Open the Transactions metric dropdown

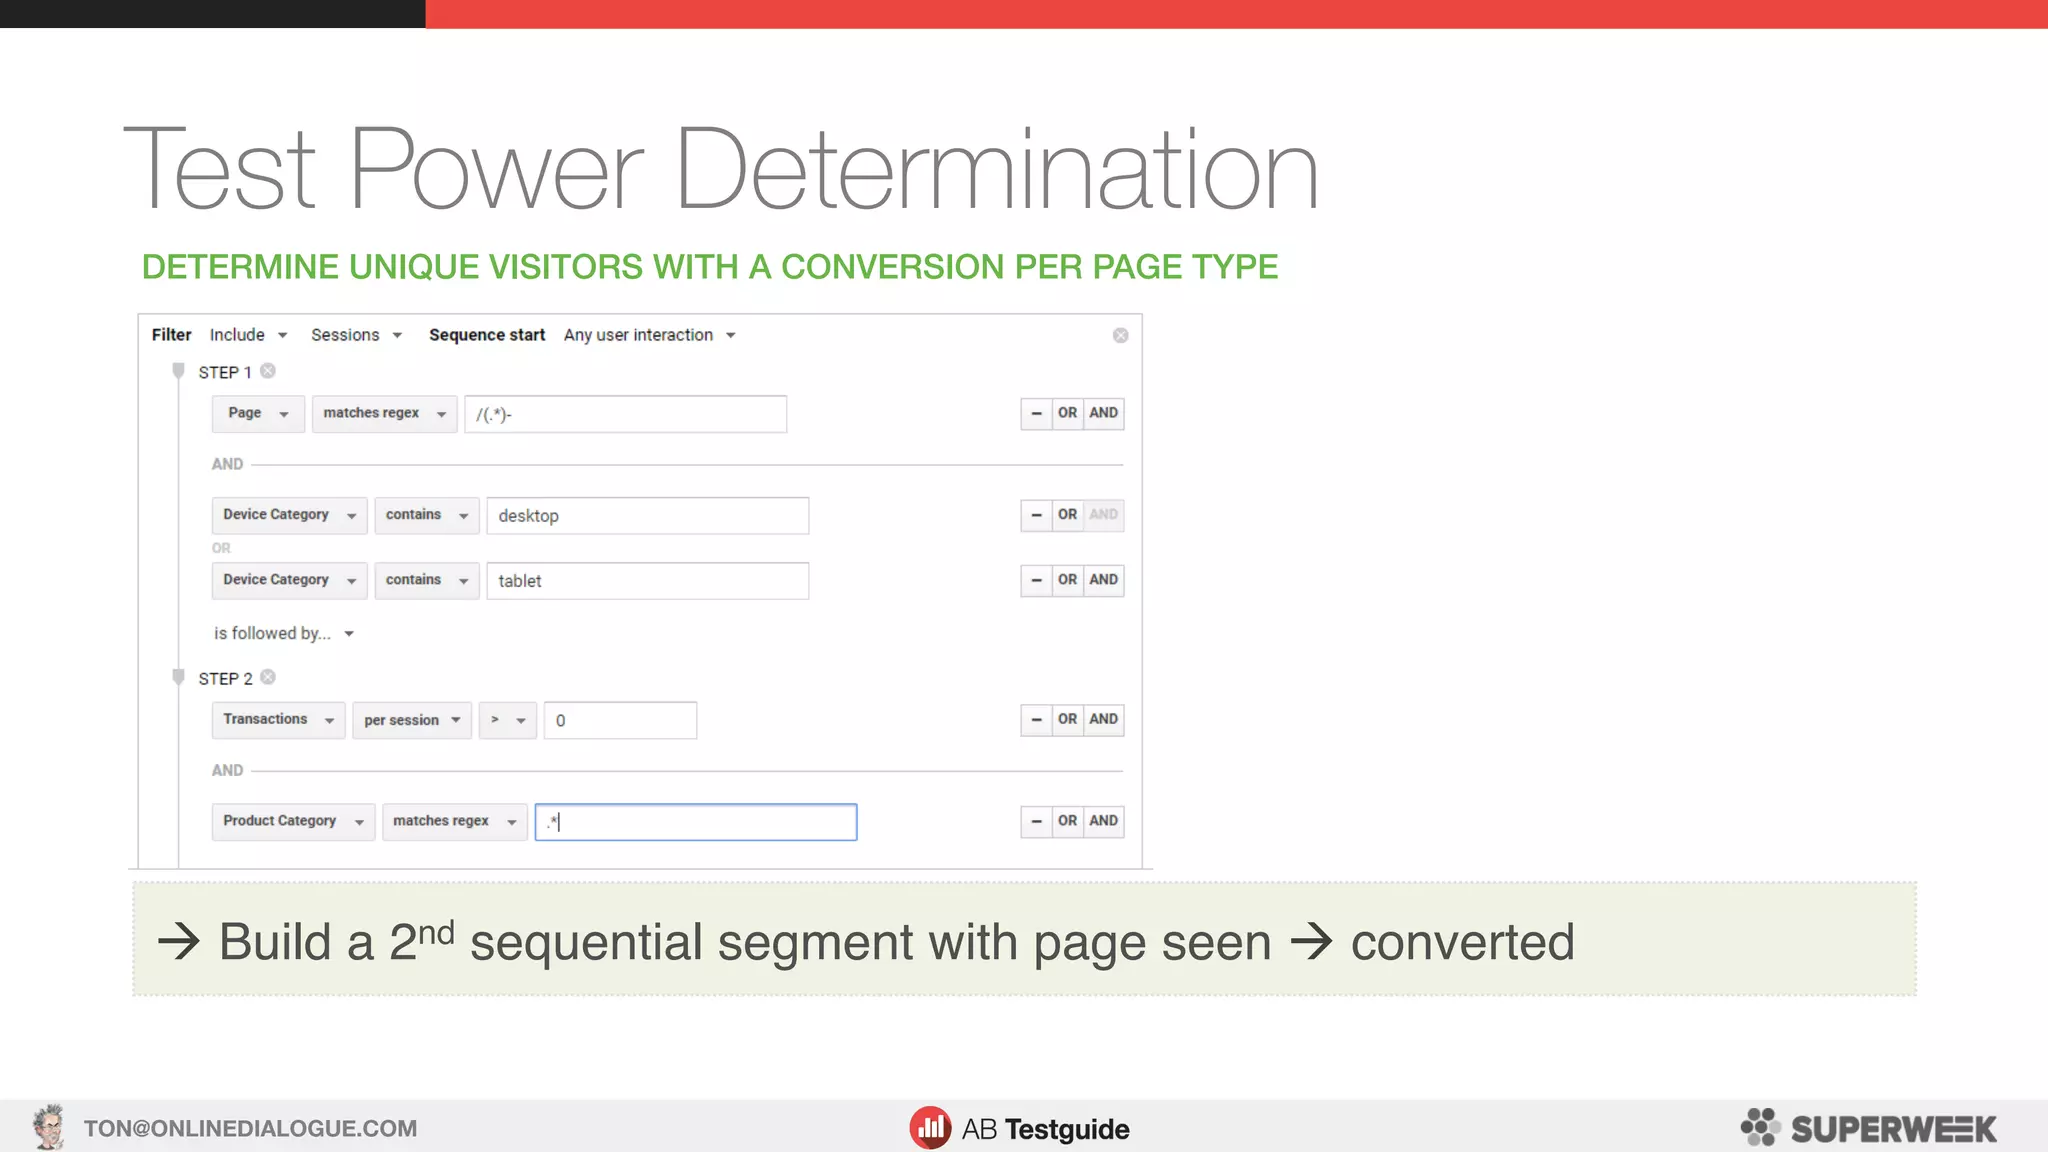point(278,720)
